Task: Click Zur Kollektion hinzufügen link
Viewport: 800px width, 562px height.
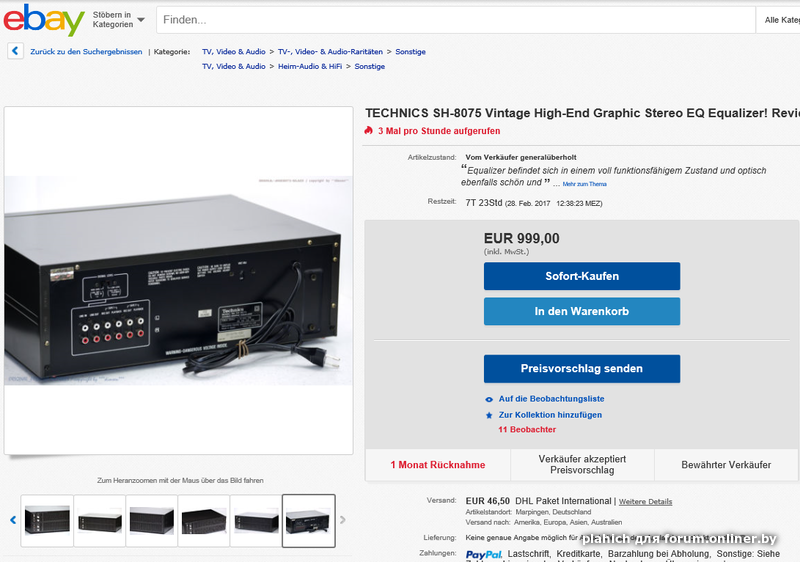Action: (x=550, y=415)
